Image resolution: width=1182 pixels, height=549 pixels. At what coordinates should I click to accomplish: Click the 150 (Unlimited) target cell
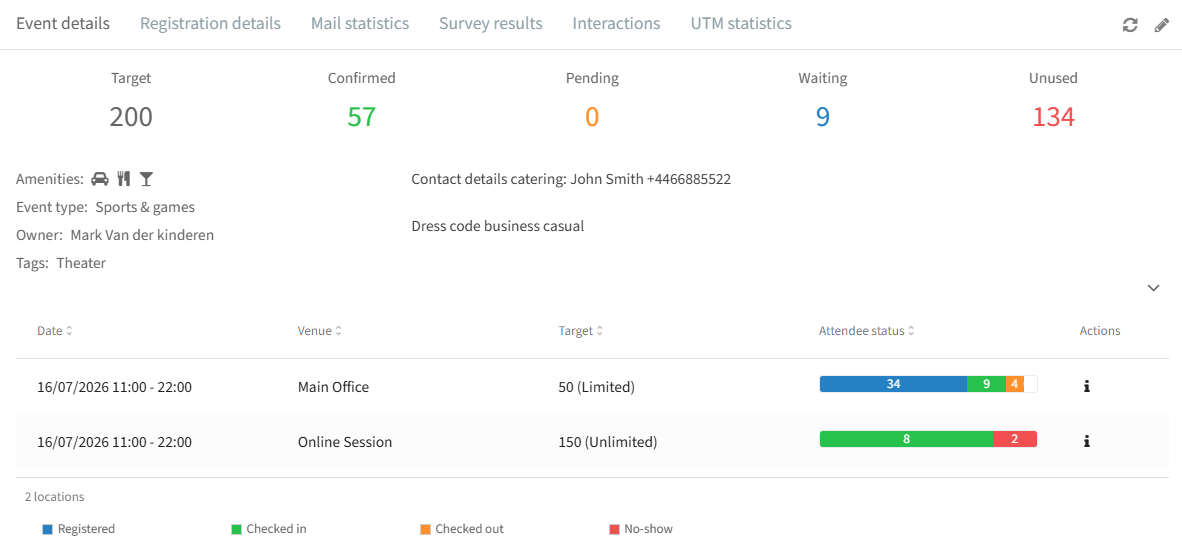click(608, 442)
